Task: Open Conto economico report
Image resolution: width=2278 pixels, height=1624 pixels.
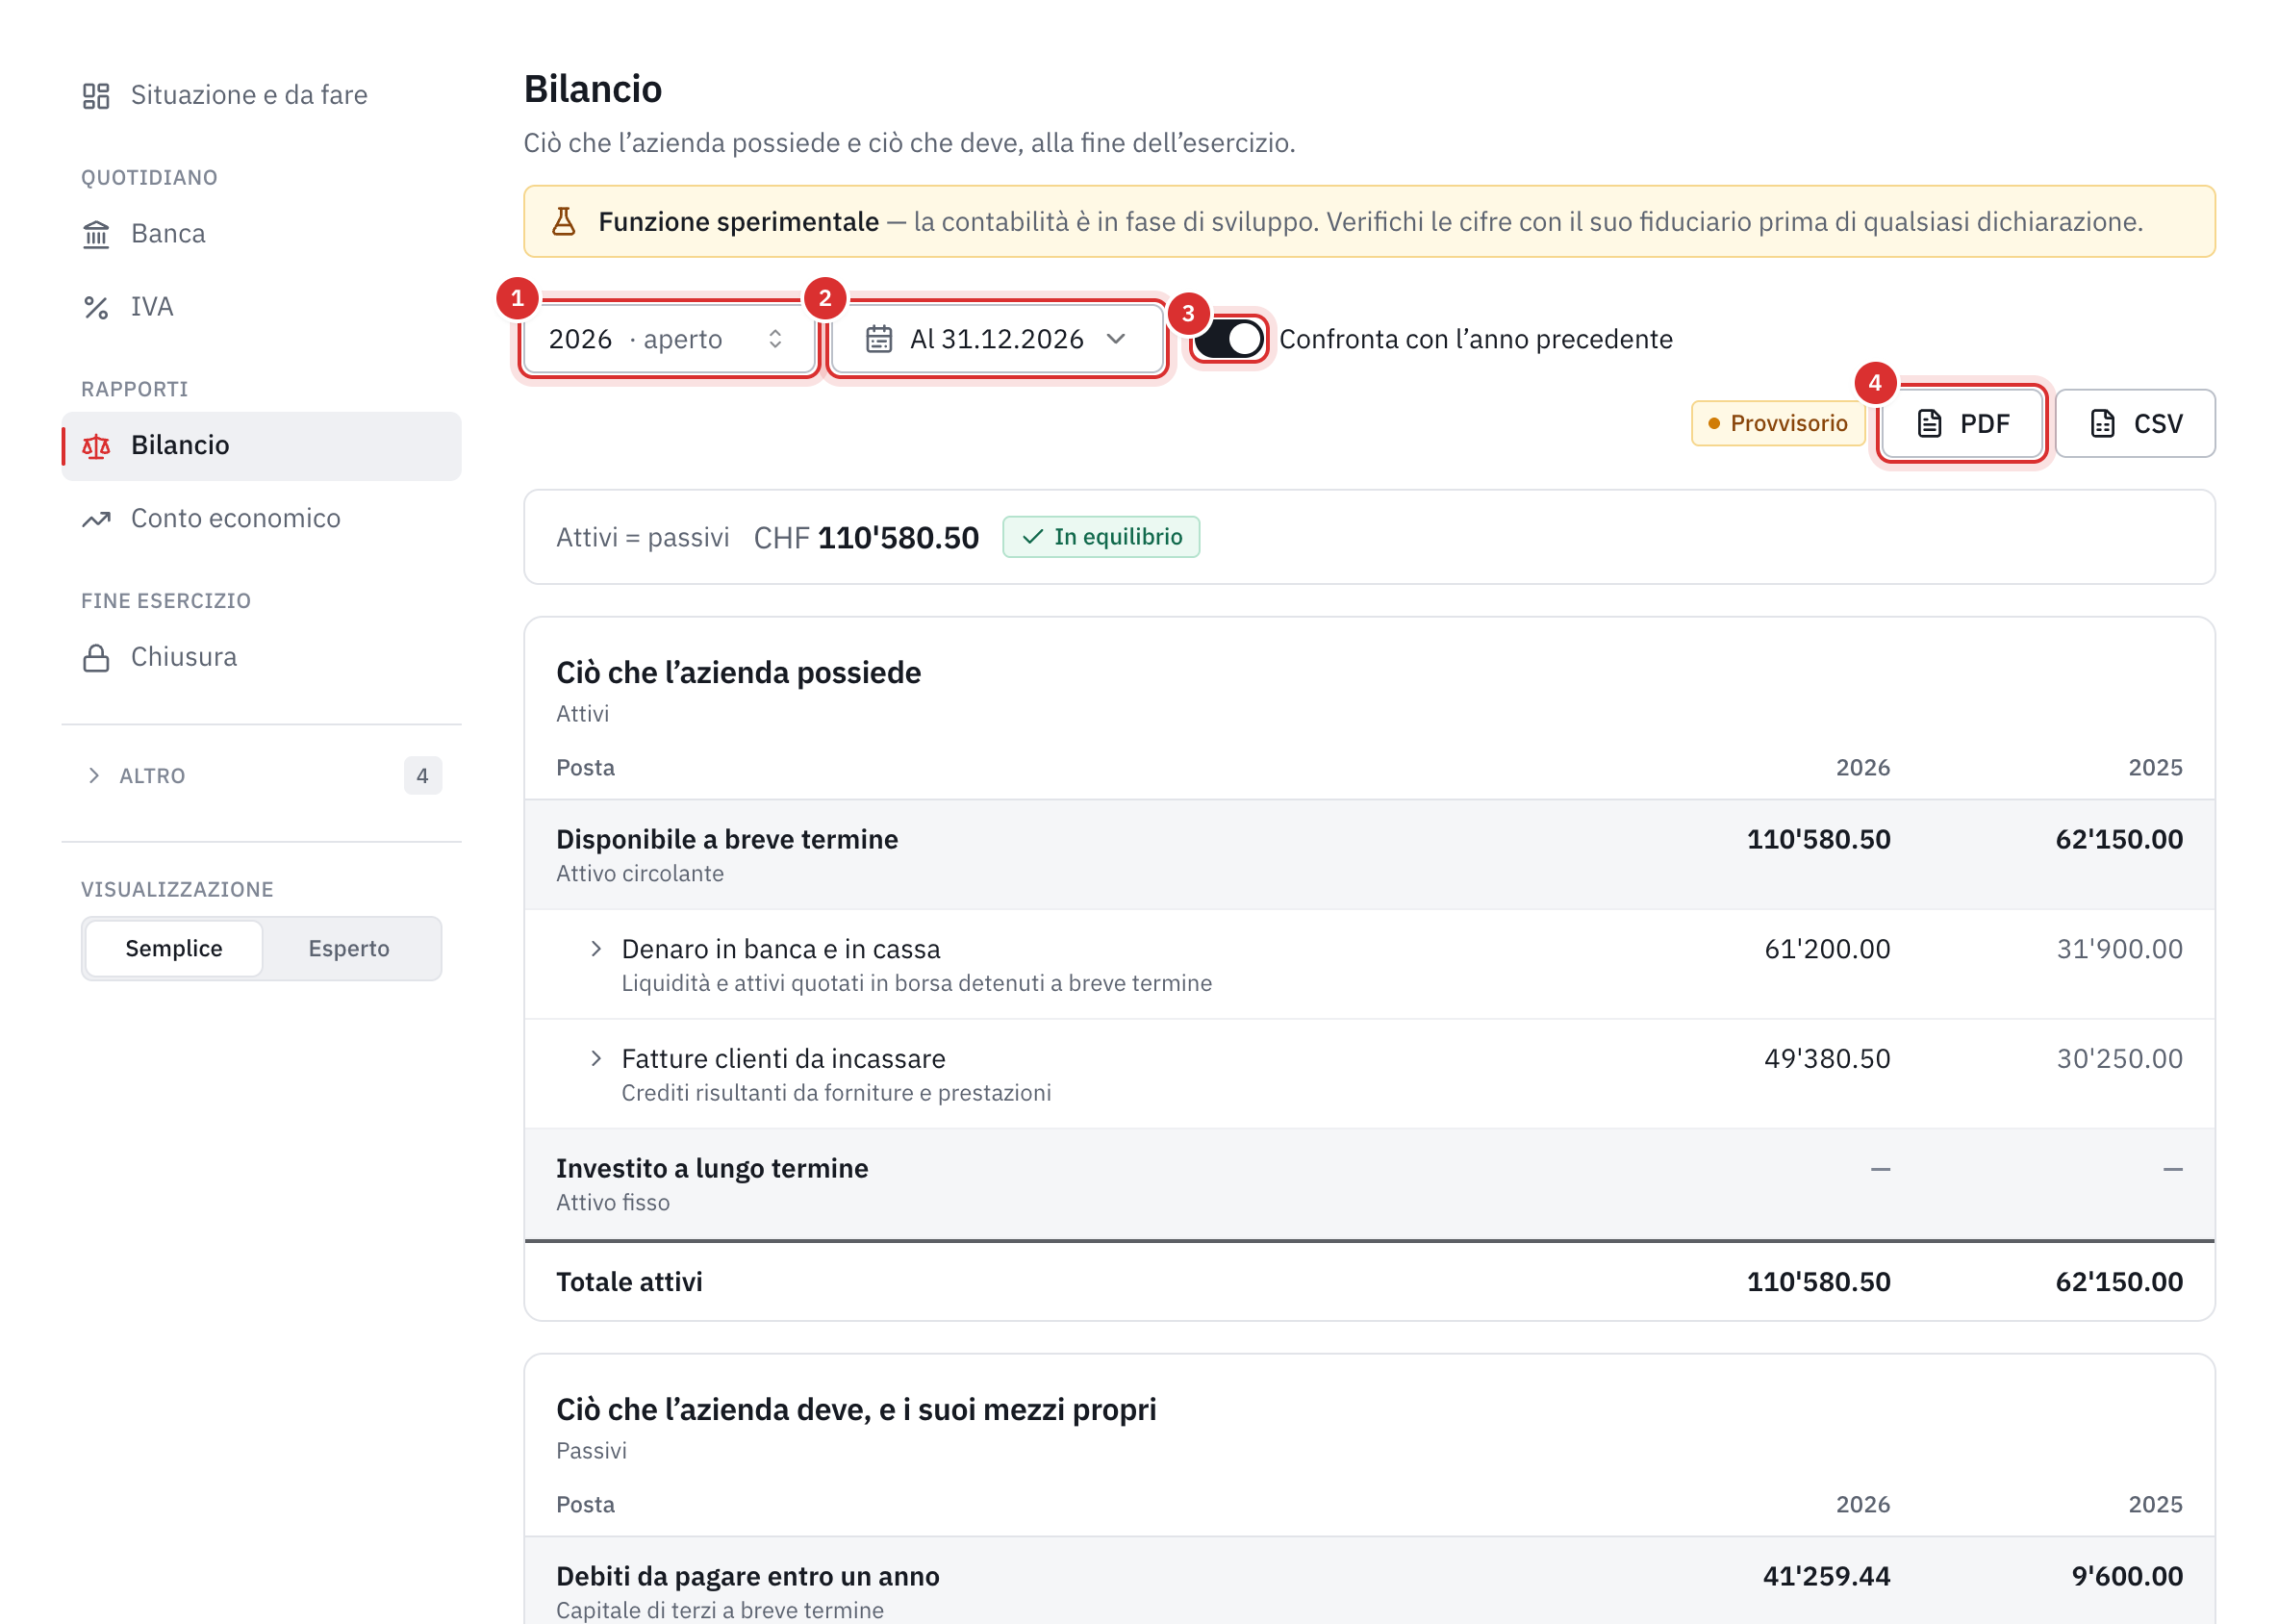Action: [x=262, y=519]
